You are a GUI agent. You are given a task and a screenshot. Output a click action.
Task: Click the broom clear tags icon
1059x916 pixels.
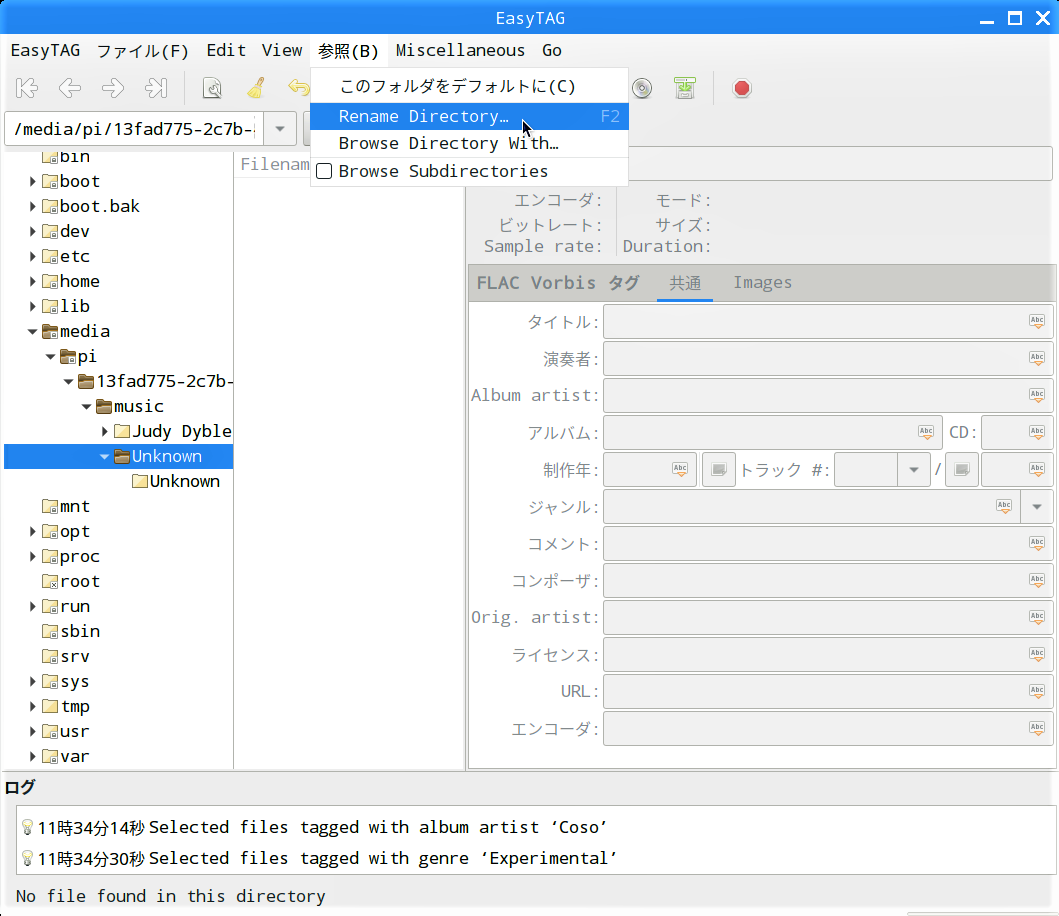[x=256, y=88]
